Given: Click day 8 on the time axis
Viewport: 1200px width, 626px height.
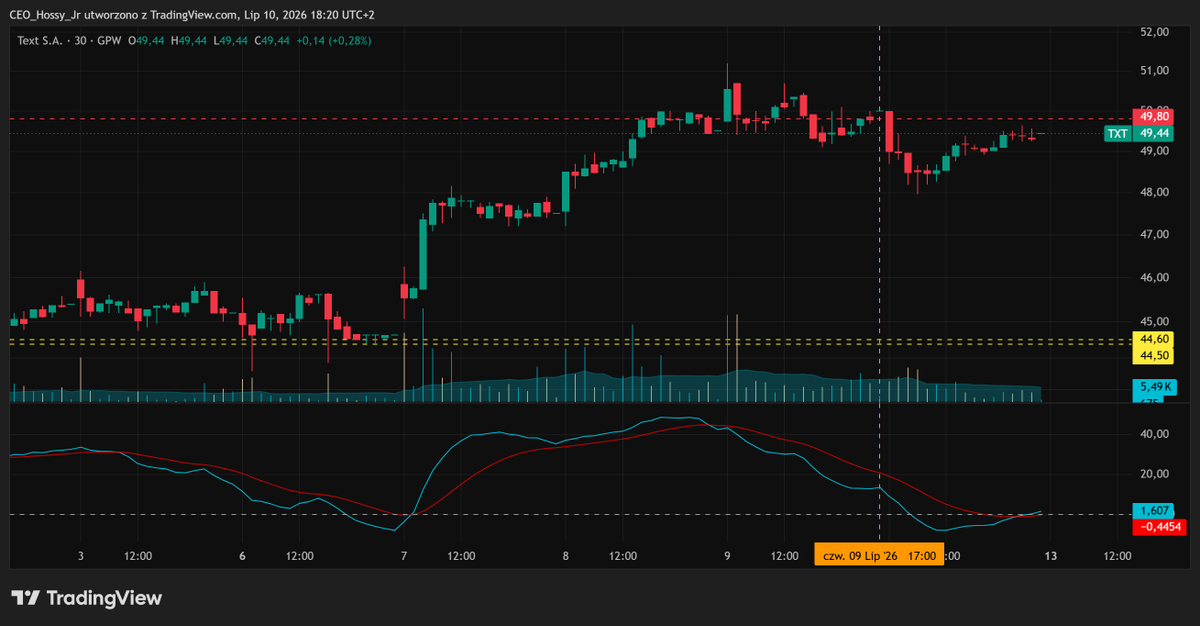Looking at the screenshot, I should (x=566, y=555).
